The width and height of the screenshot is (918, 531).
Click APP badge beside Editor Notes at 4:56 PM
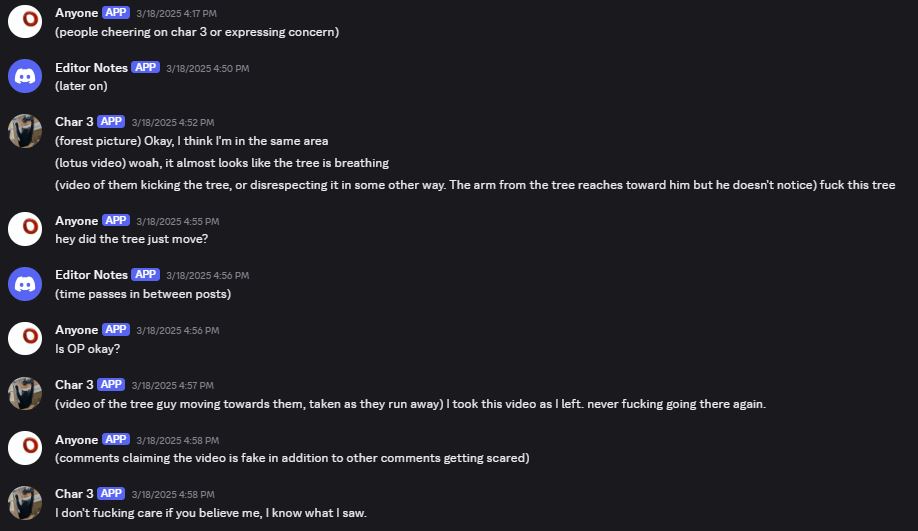pyautogui.click(x=145, y=274)
